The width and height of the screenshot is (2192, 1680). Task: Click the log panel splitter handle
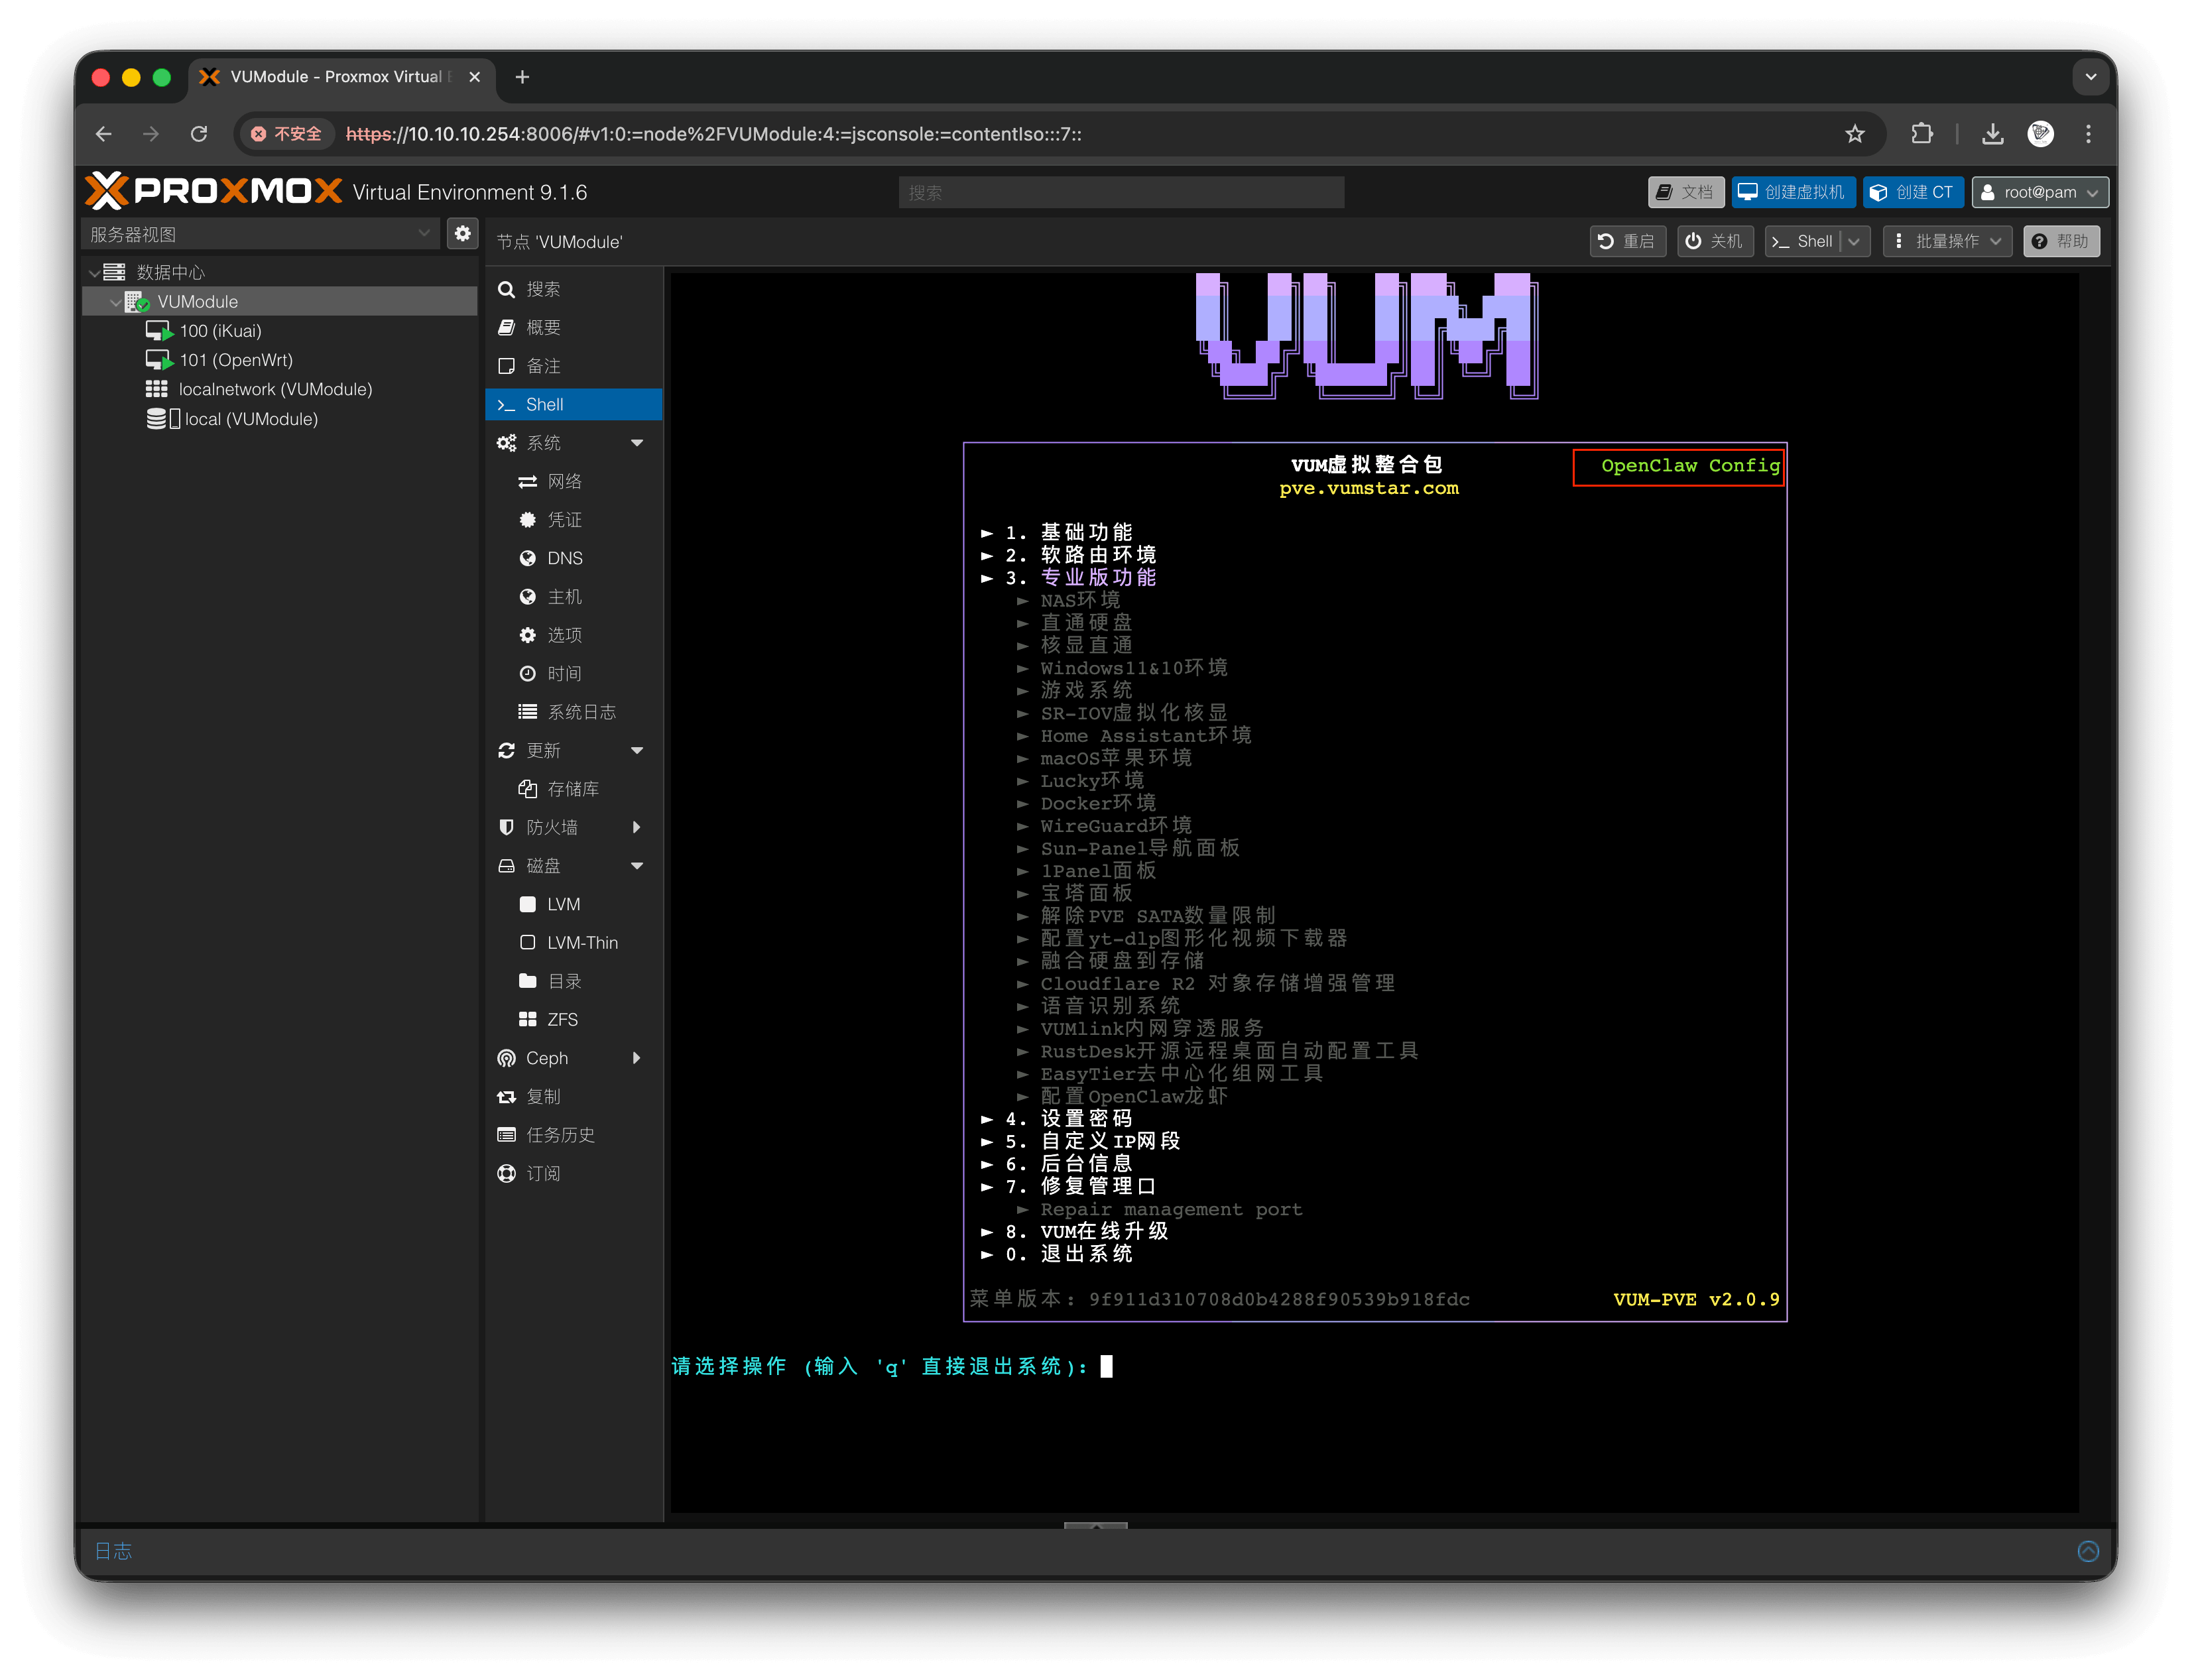point(1096,1526)
